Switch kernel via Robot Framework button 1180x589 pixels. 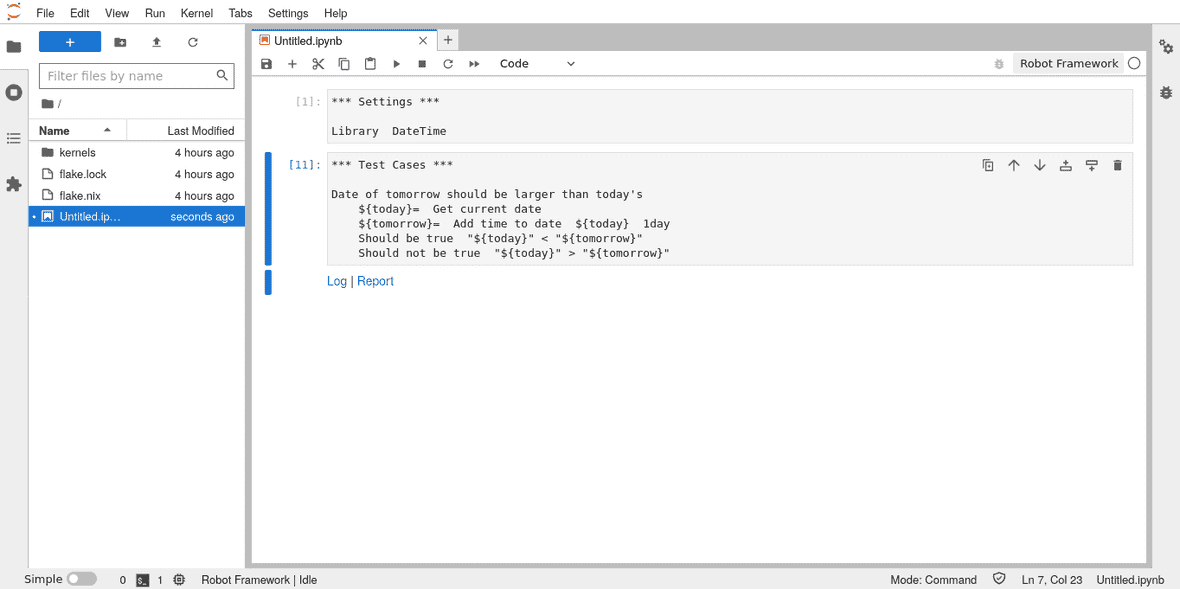(x=1068, y=64)
